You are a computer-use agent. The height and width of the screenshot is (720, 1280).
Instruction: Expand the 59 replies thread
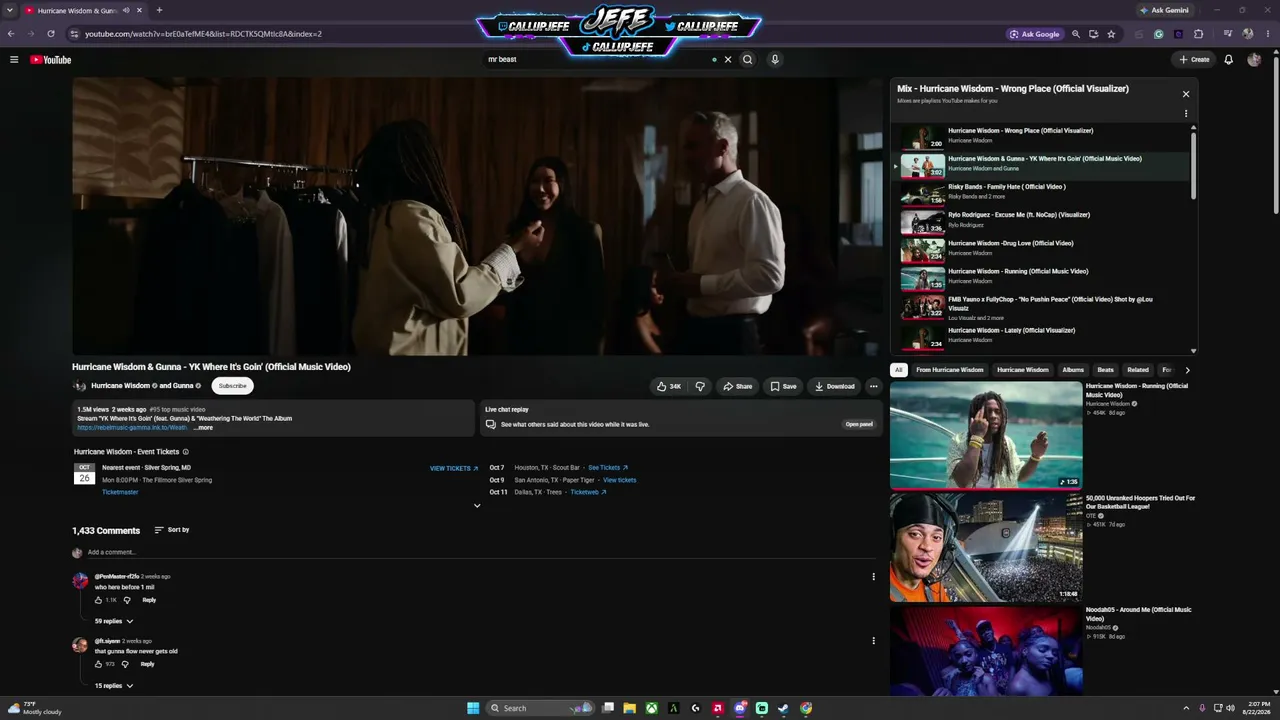pos(114,621)
